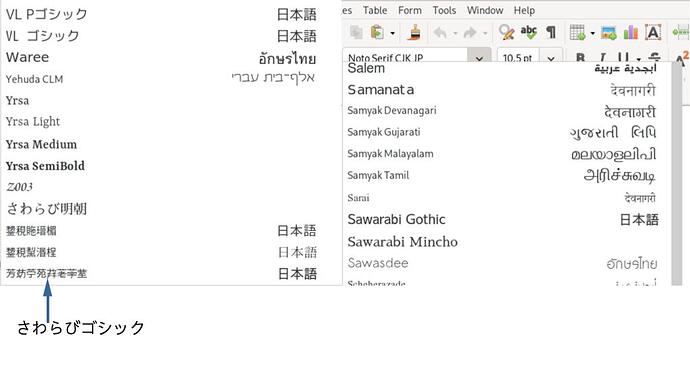This screenshot has height=368, width=690.
Task: Click the Redo arrow icon
Action: pyautogui.click(x=470, y=33)
